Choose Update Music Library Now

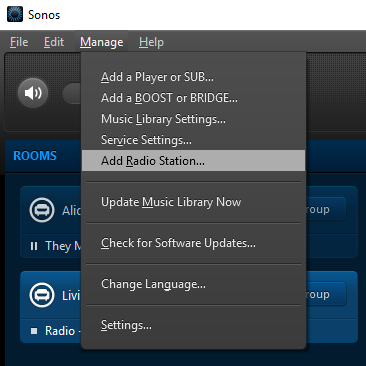point(193,202)
